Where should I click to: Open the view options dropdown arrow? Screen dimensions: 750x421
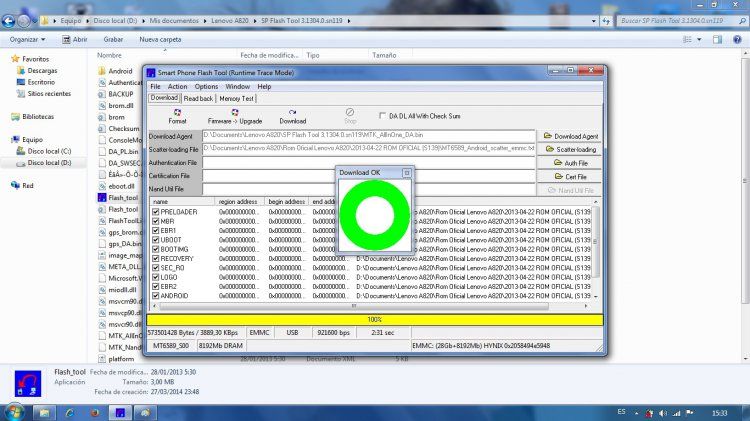tap(699, 40)
